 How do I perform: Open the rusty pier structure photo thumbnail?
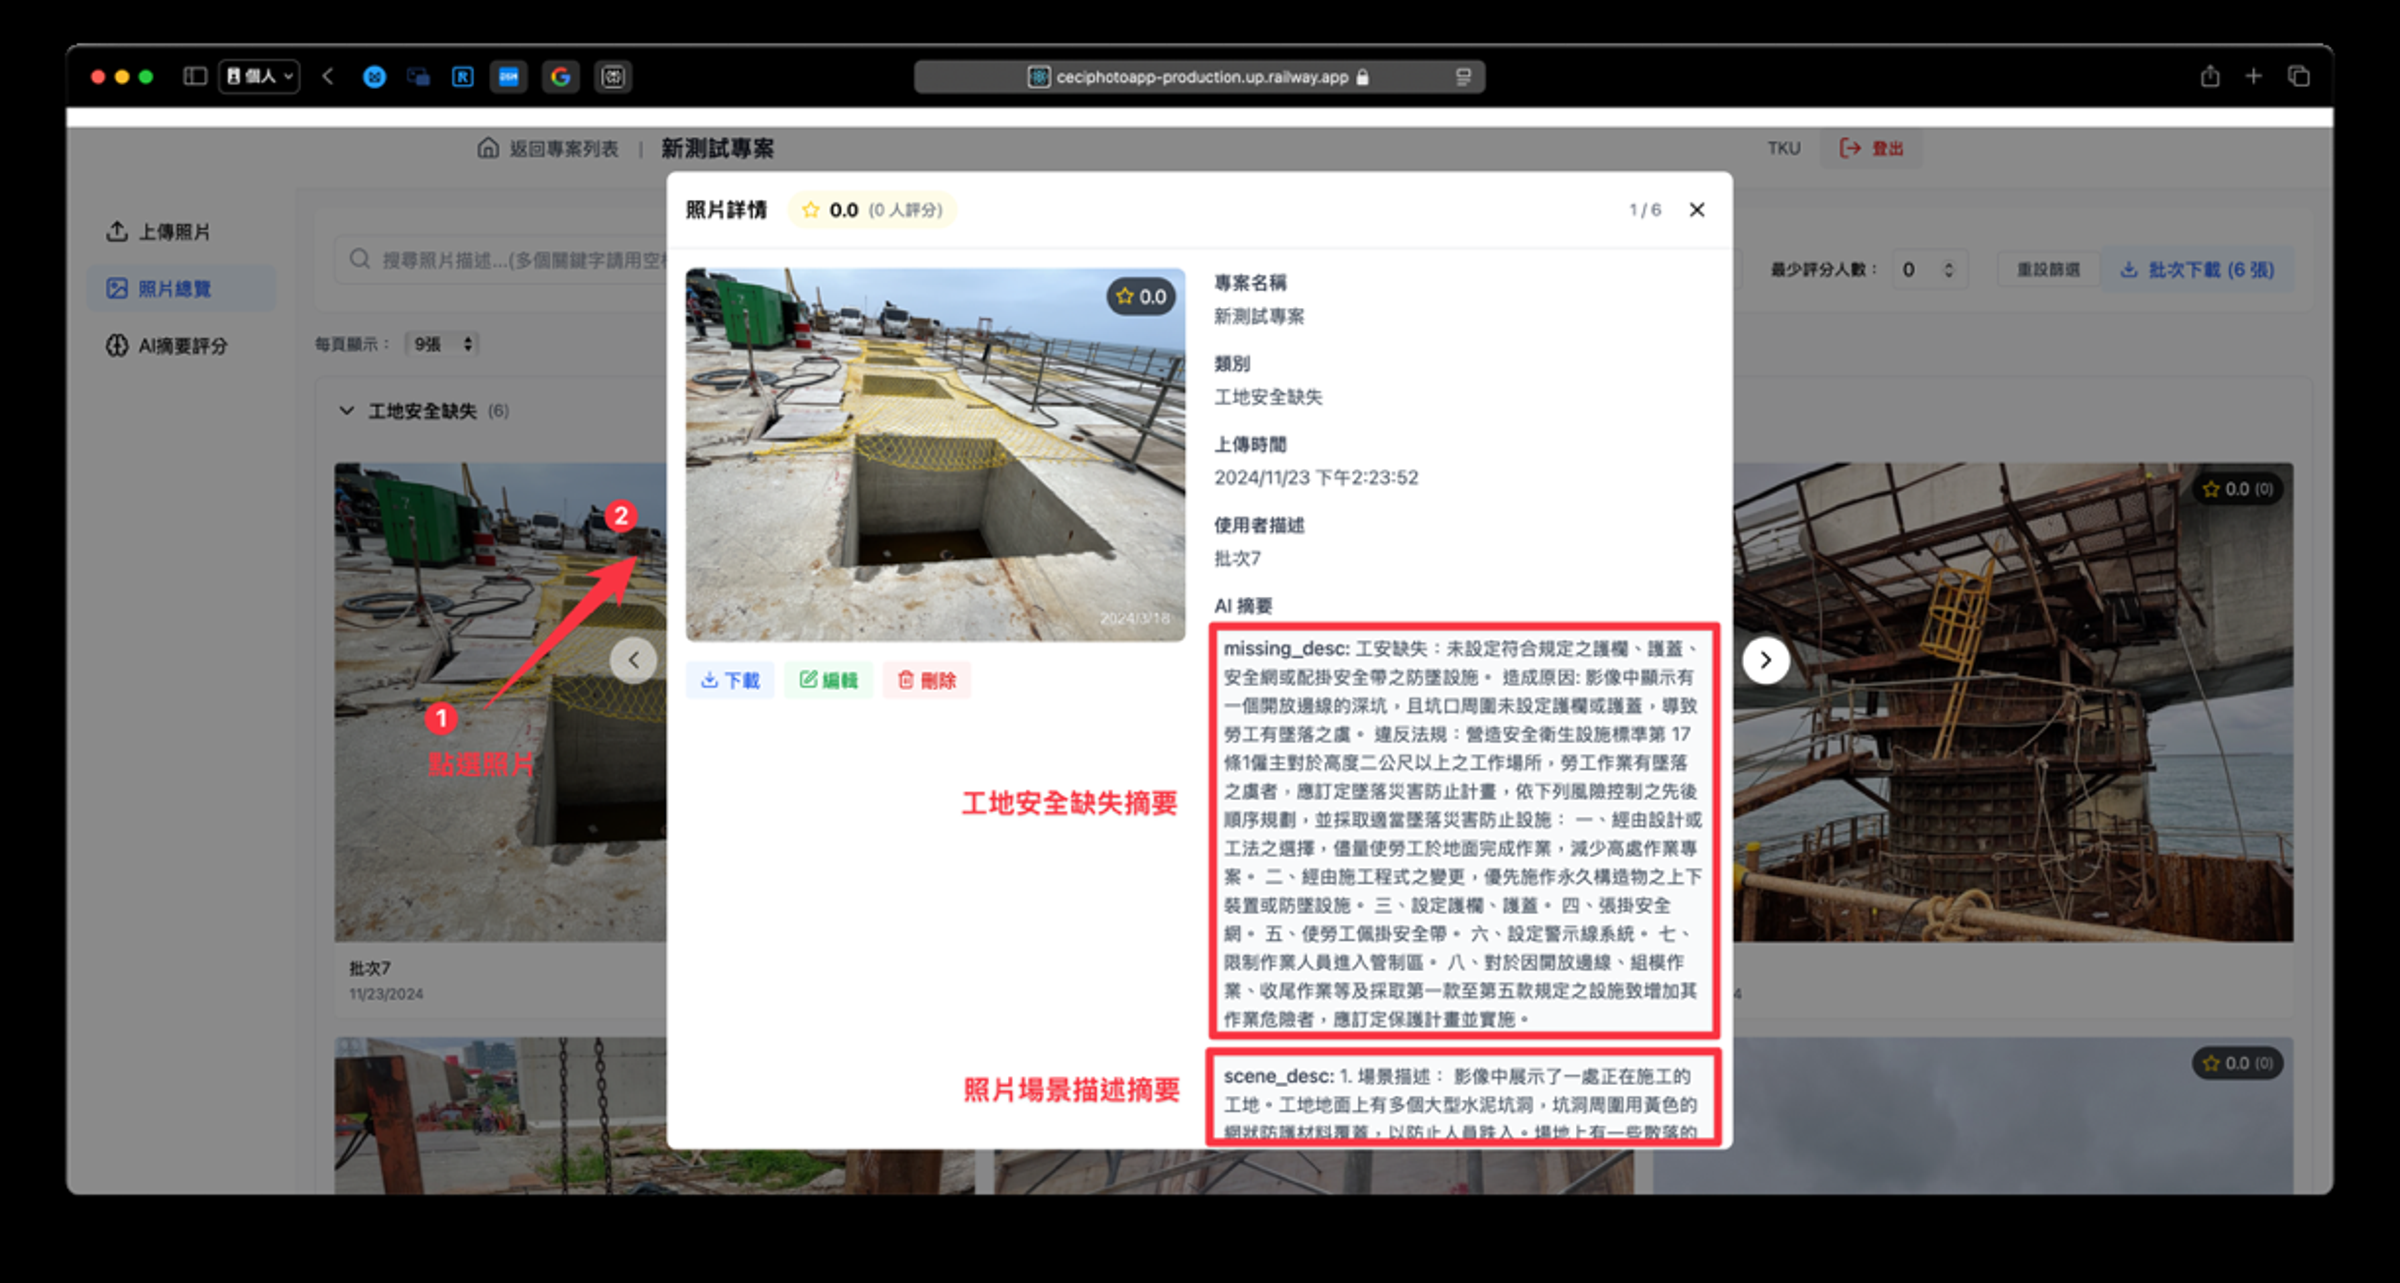coord(2012,701)
